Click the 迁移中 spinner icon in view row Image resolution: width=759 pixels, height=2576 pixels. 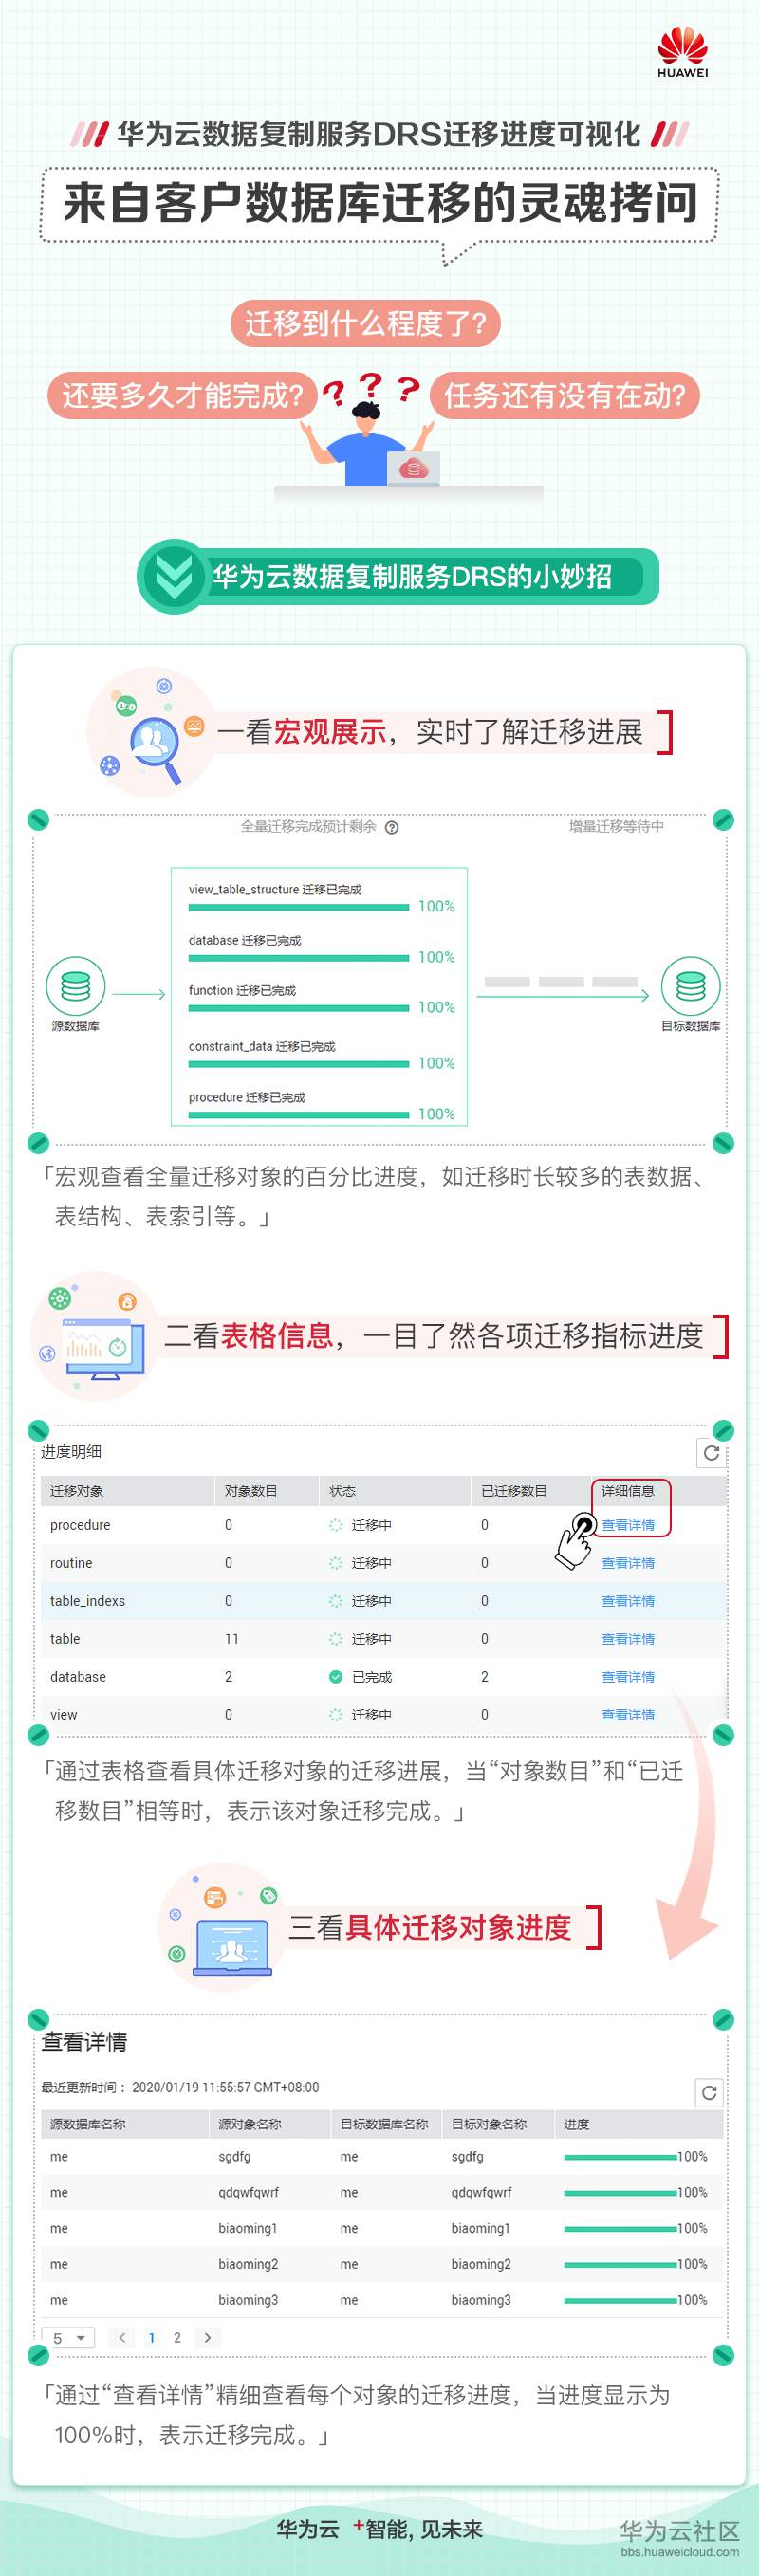click(336, 1715)
